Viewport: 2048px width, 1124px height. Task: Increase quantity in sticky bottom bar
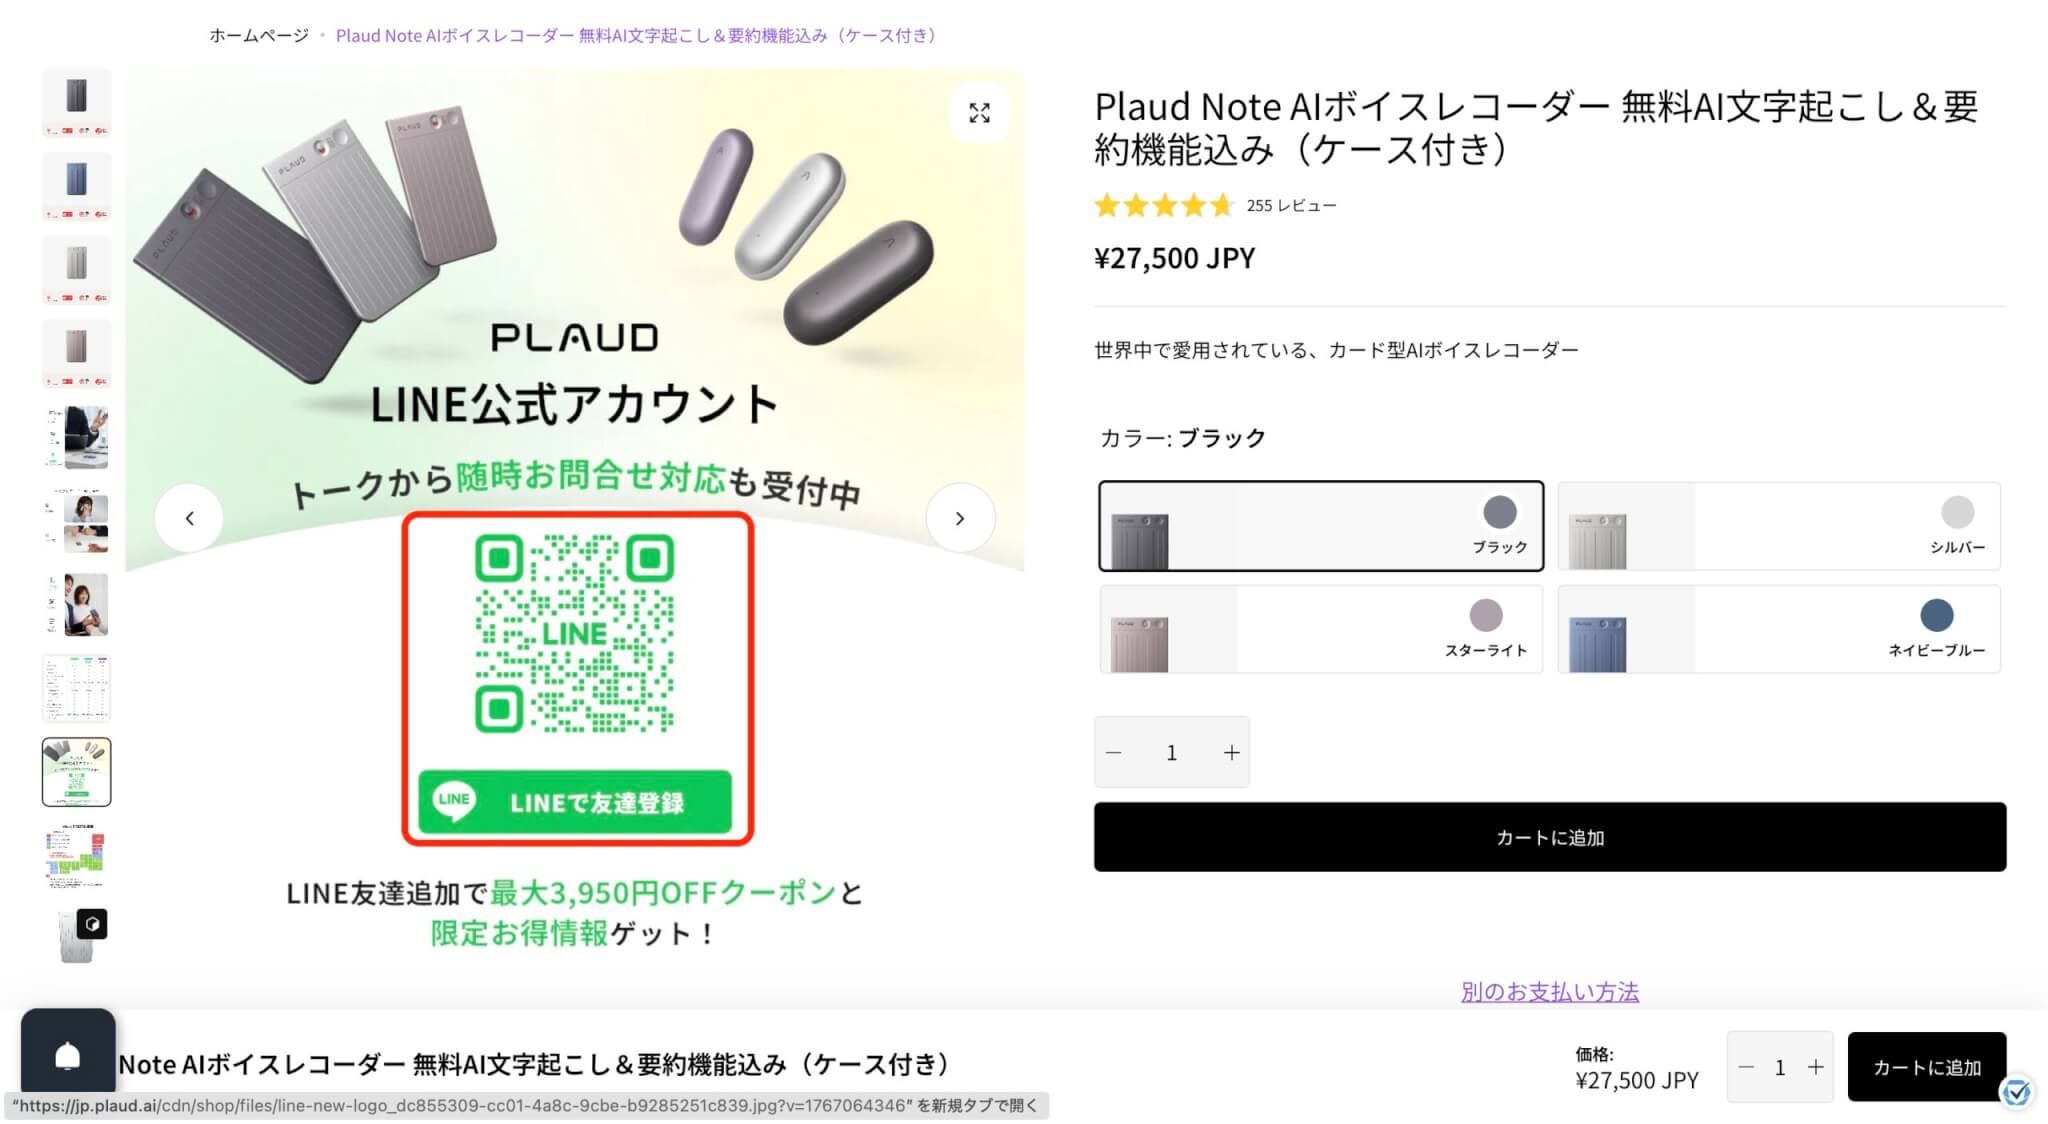point(1815,1067)
